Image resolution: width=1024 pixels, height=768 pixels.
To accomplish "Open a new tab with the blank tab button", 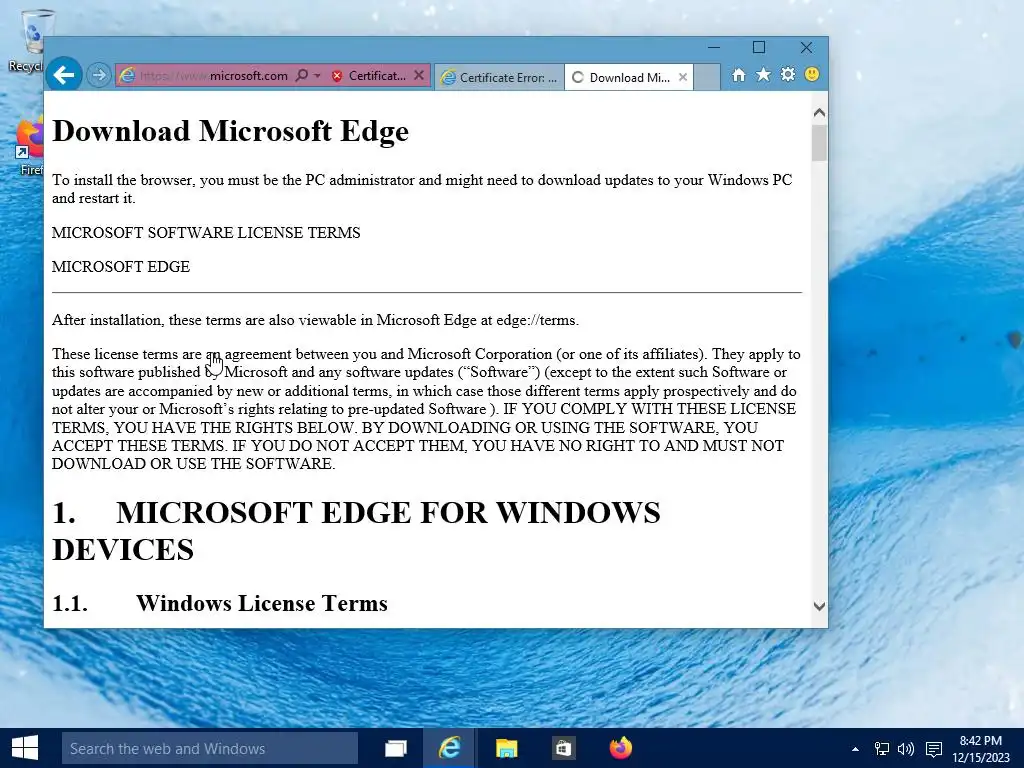I will 707,77.
